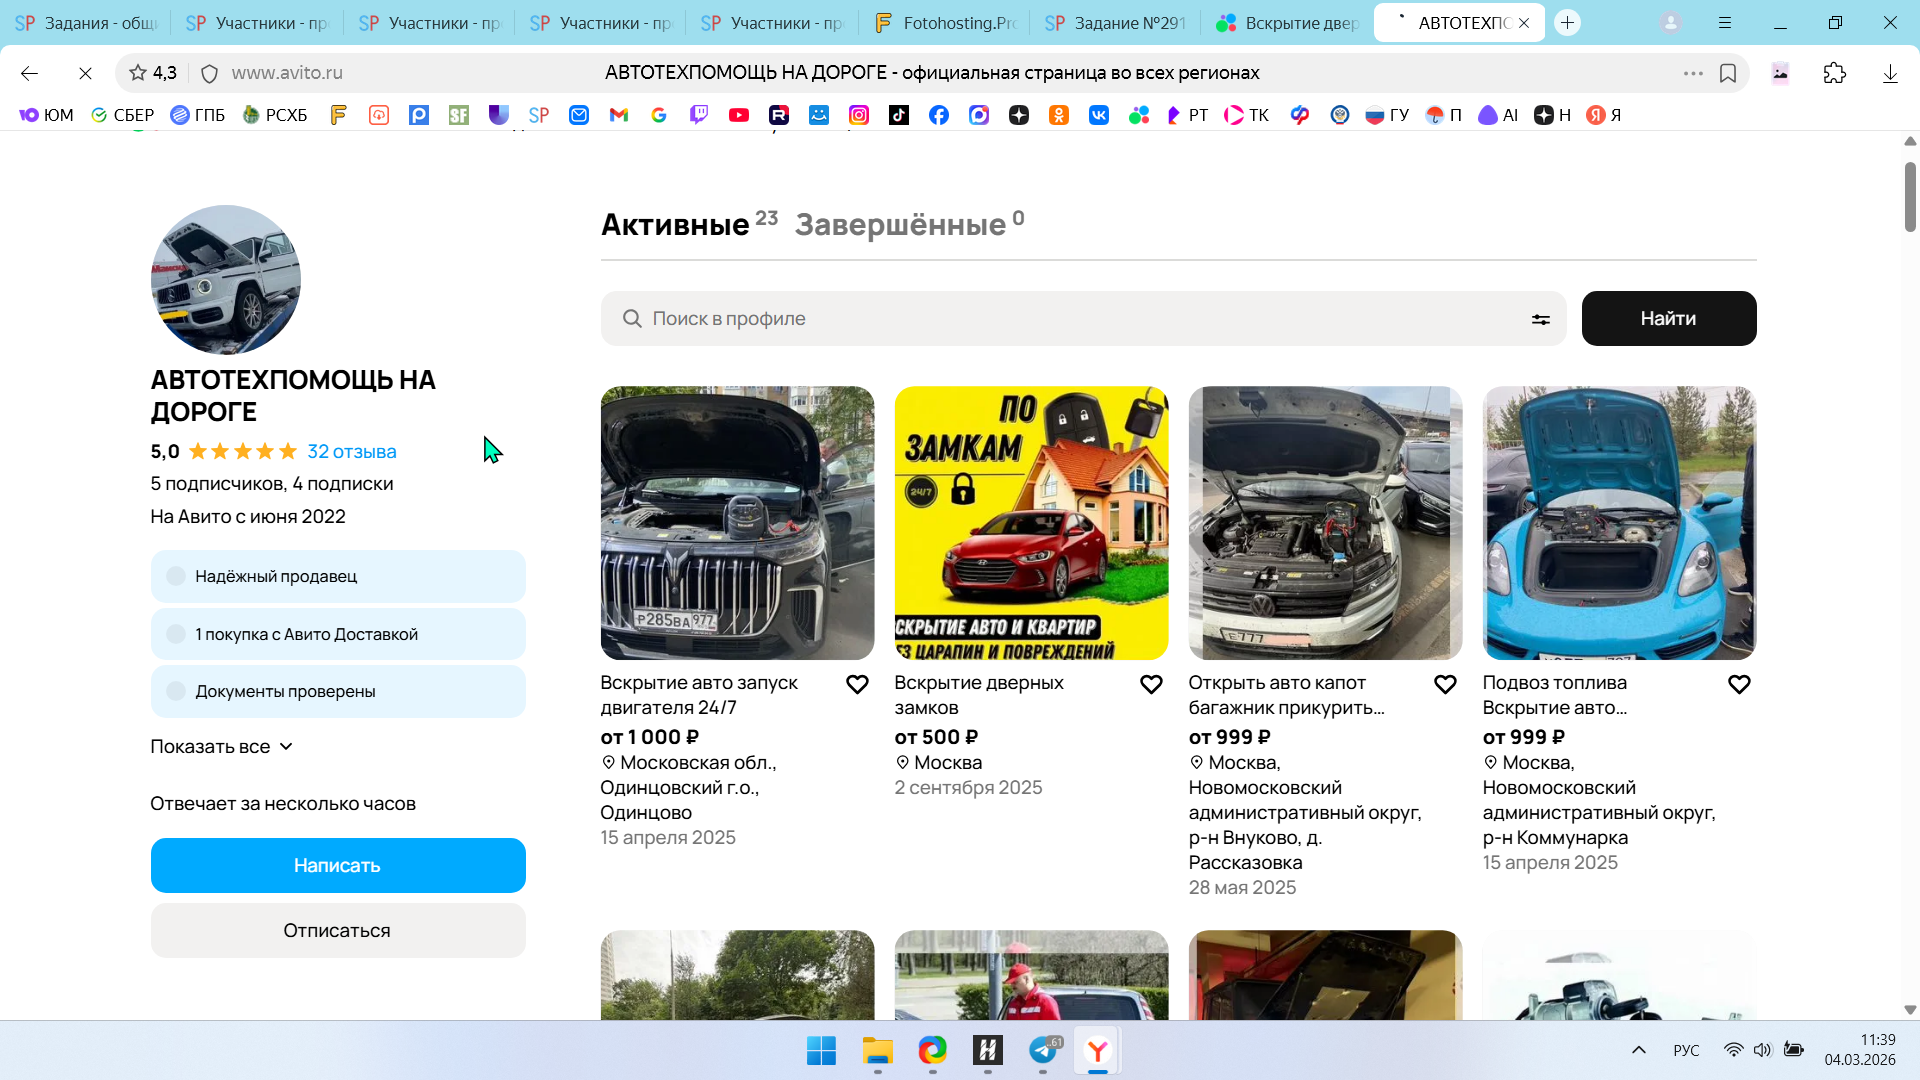The image size is (1920, 1080).
Task: Open Telegram from the taskbar
Action: tap(1043, 1050)
